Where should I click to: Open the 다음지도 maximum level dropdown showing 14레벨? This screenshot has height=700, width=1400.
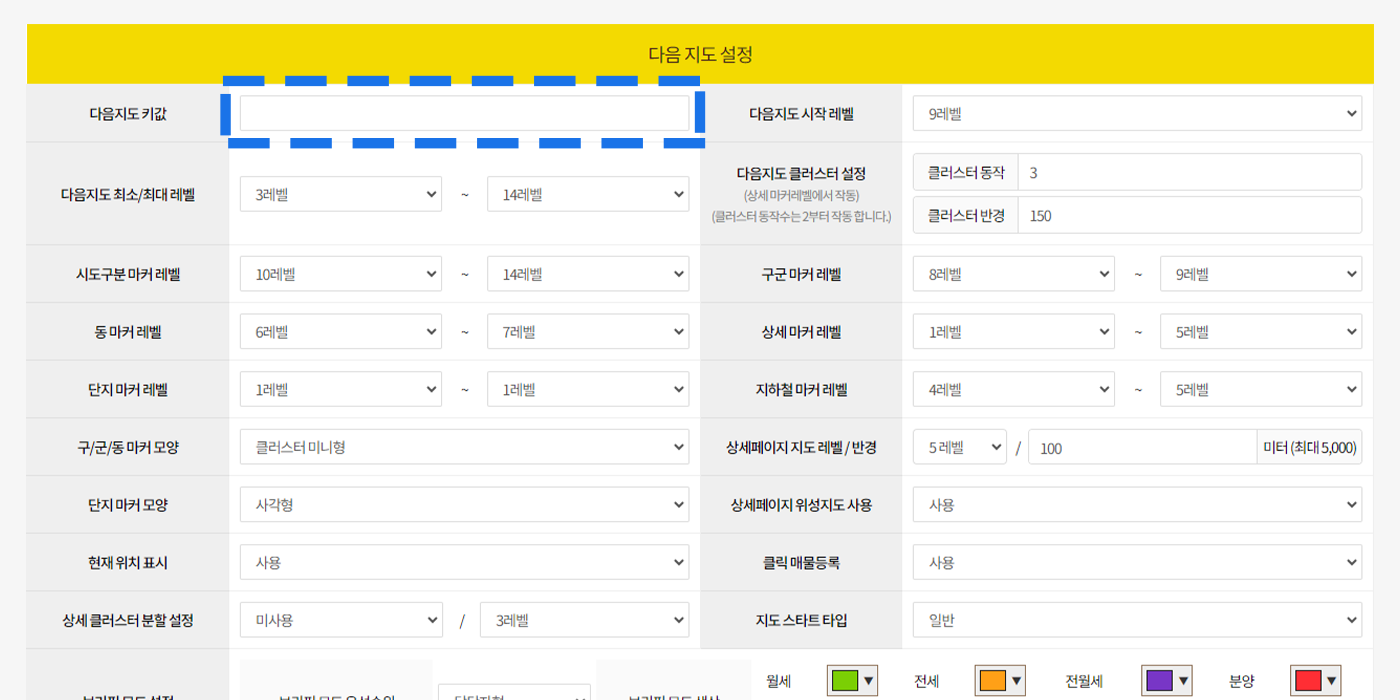pos(587,194)
